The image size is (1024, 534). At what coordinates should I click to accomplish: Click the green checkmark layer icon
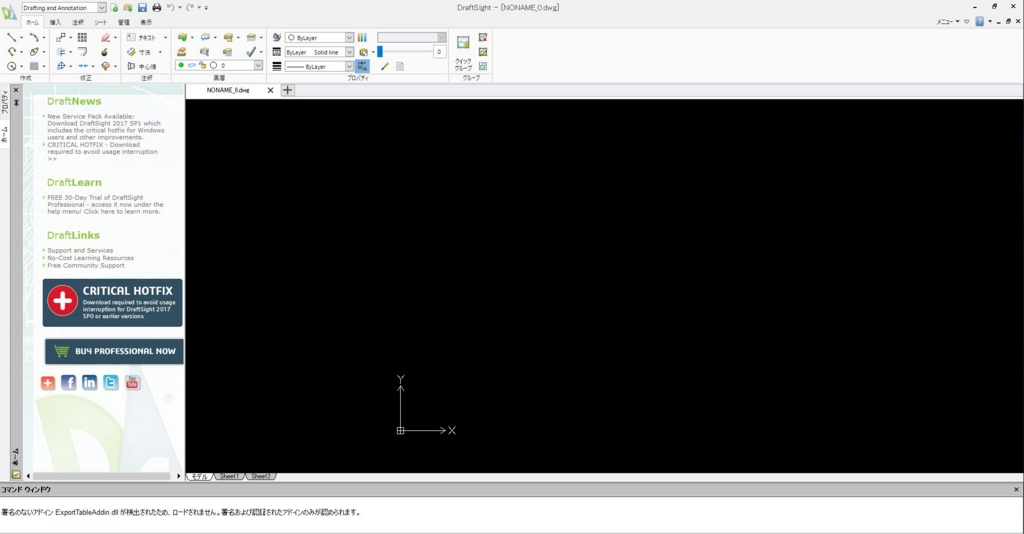point(251,52)
